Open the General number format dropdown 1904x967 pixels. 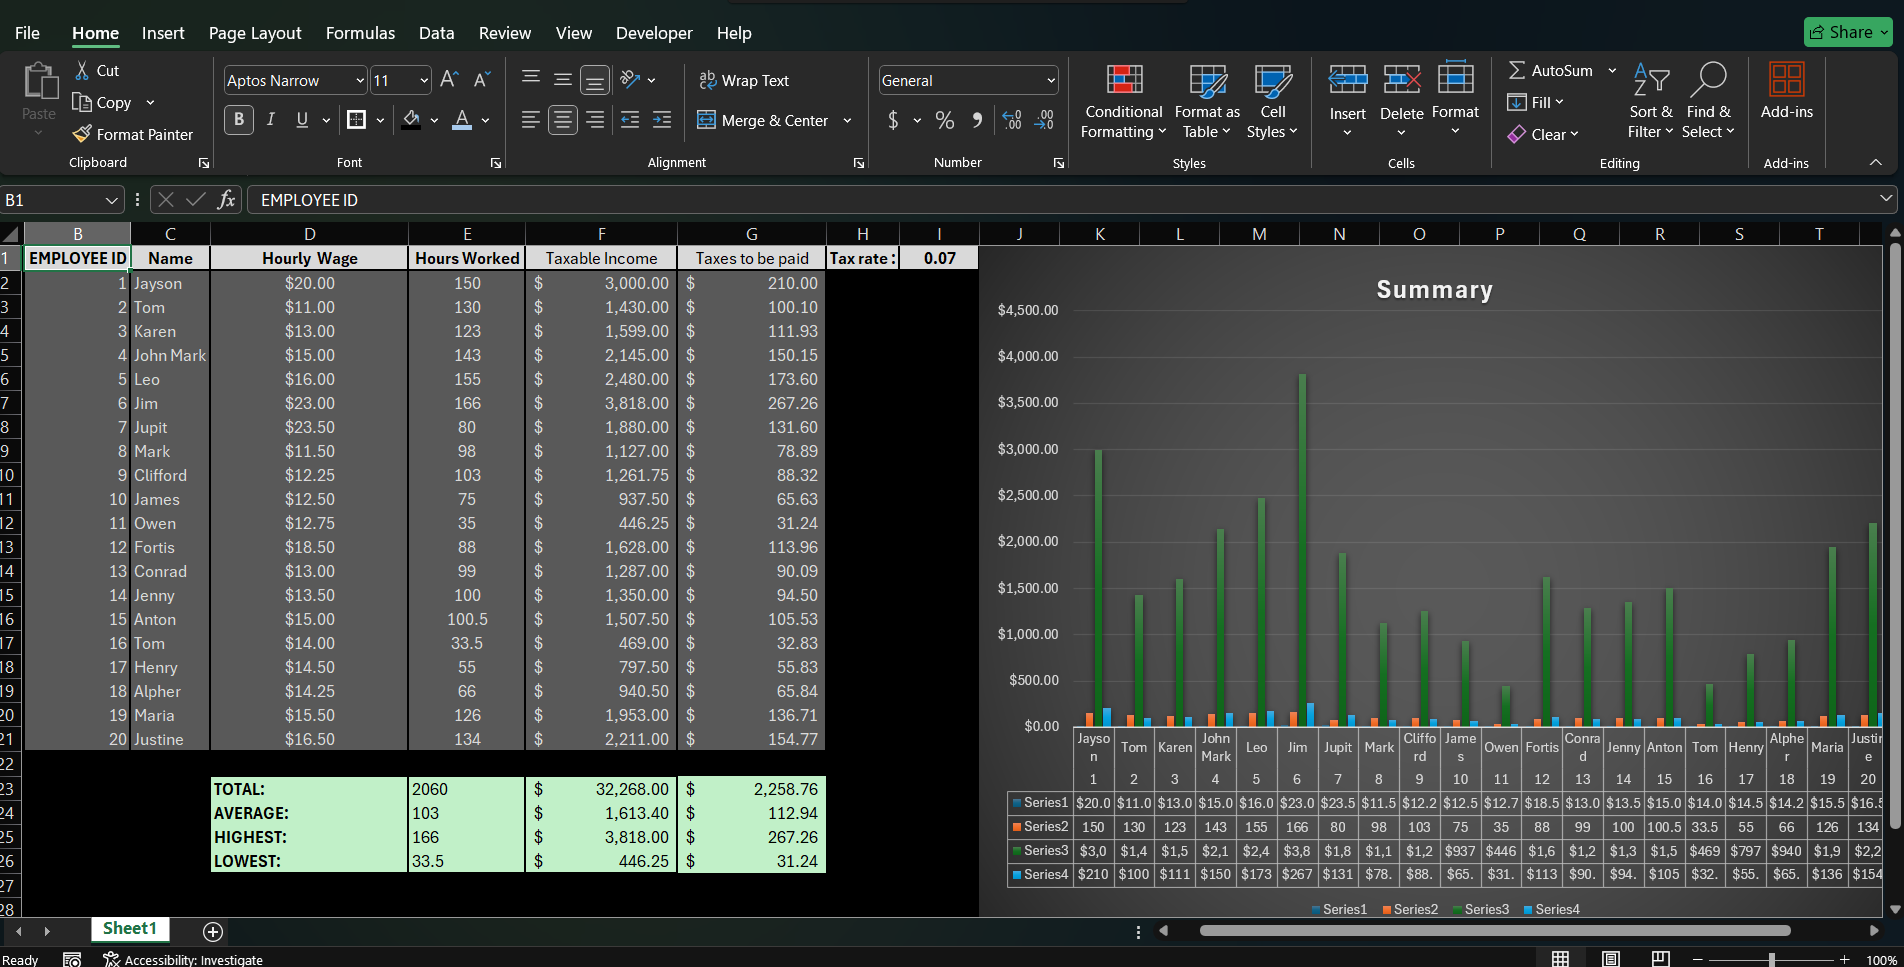1050,80
